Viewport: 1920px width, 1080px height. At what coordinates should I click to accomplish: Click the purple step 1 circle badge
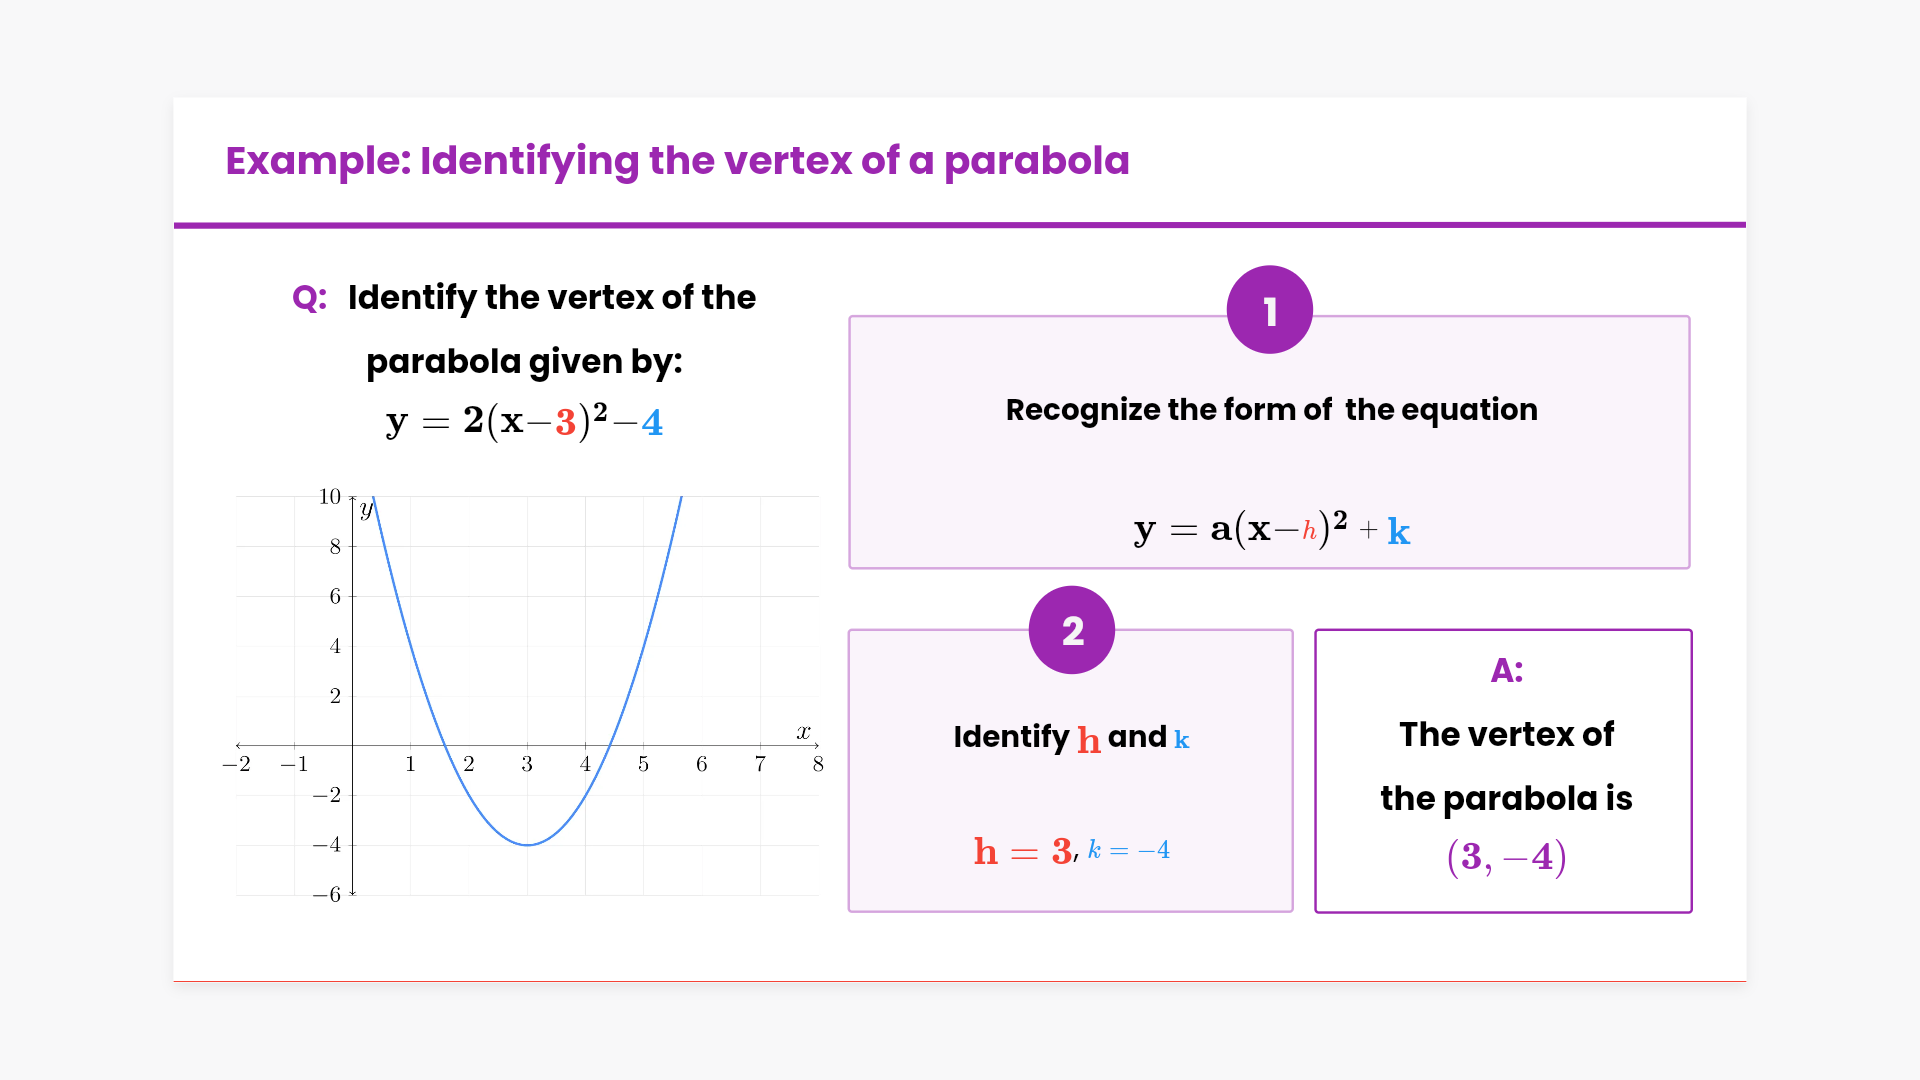pos(1269,310)
